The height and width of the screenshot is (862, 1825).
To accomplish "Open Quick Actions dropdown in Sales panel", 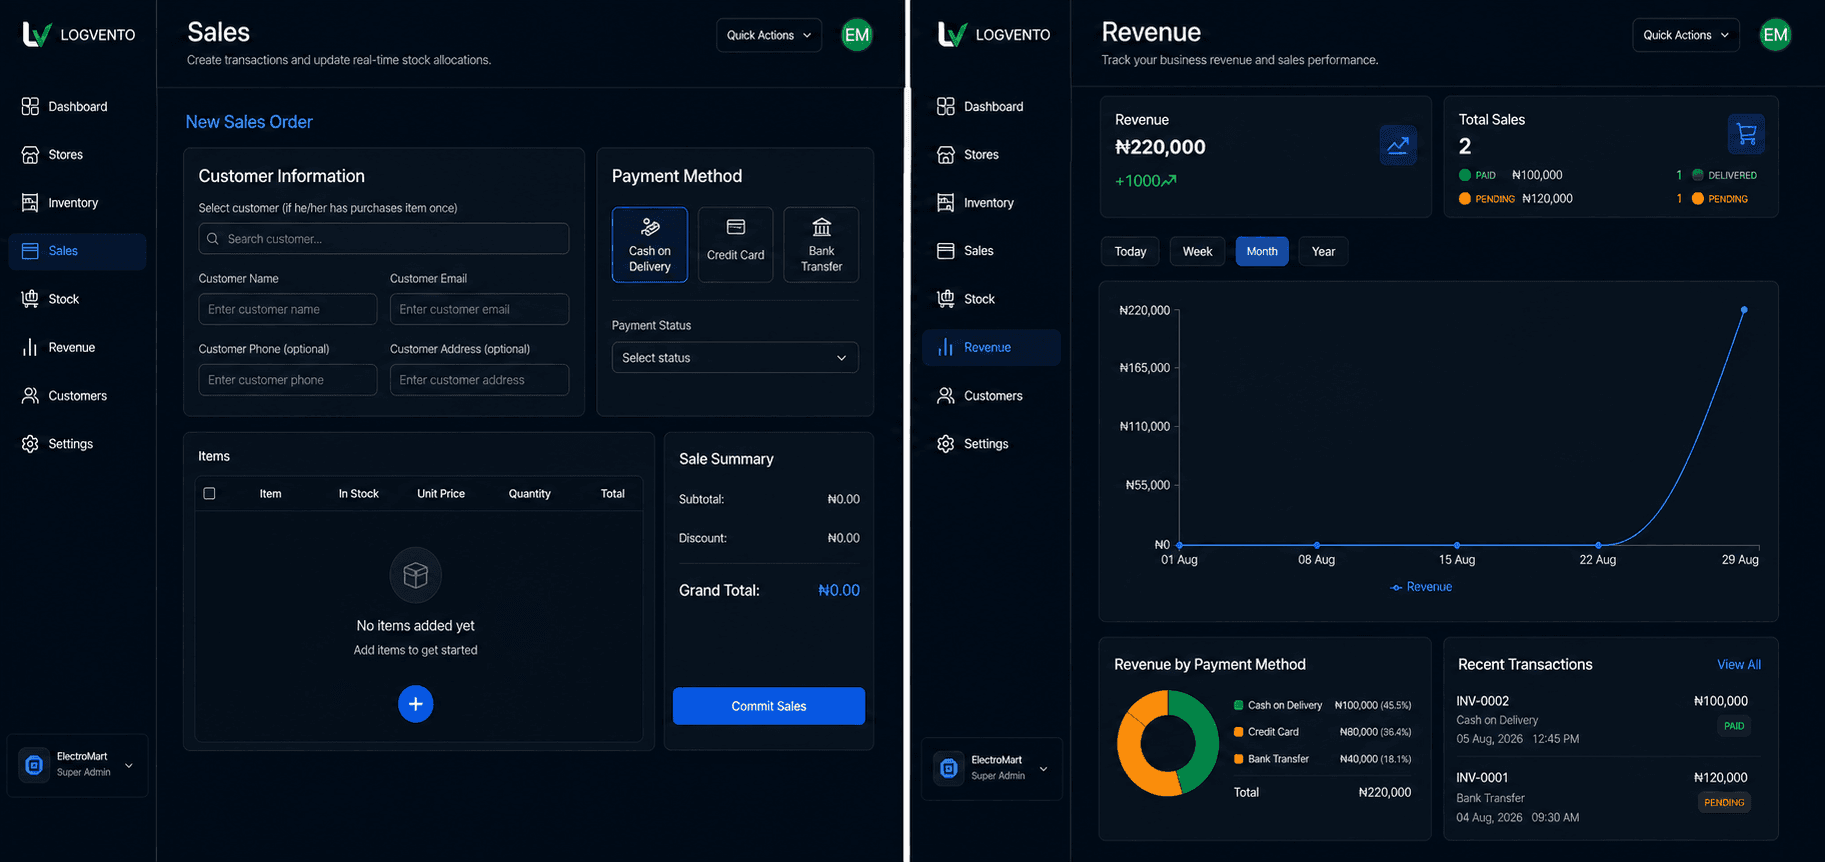I will [x=769, y=35].
